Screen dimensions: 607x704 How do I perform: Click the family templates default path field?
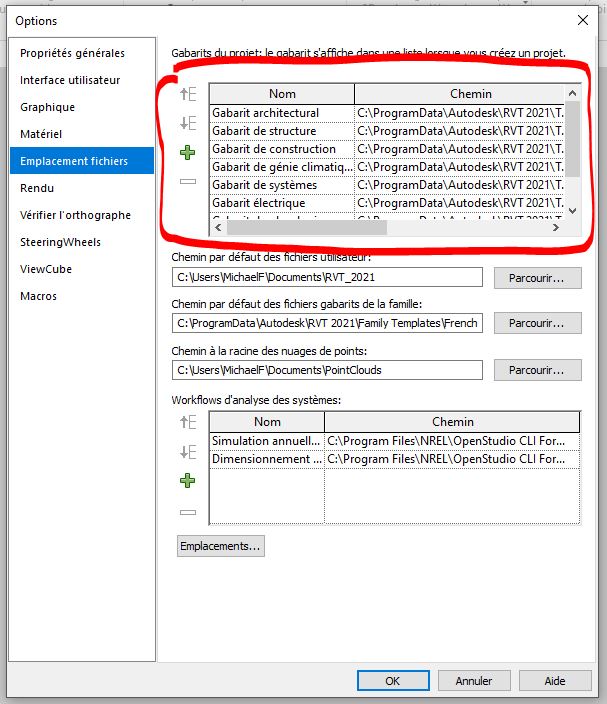327,323
